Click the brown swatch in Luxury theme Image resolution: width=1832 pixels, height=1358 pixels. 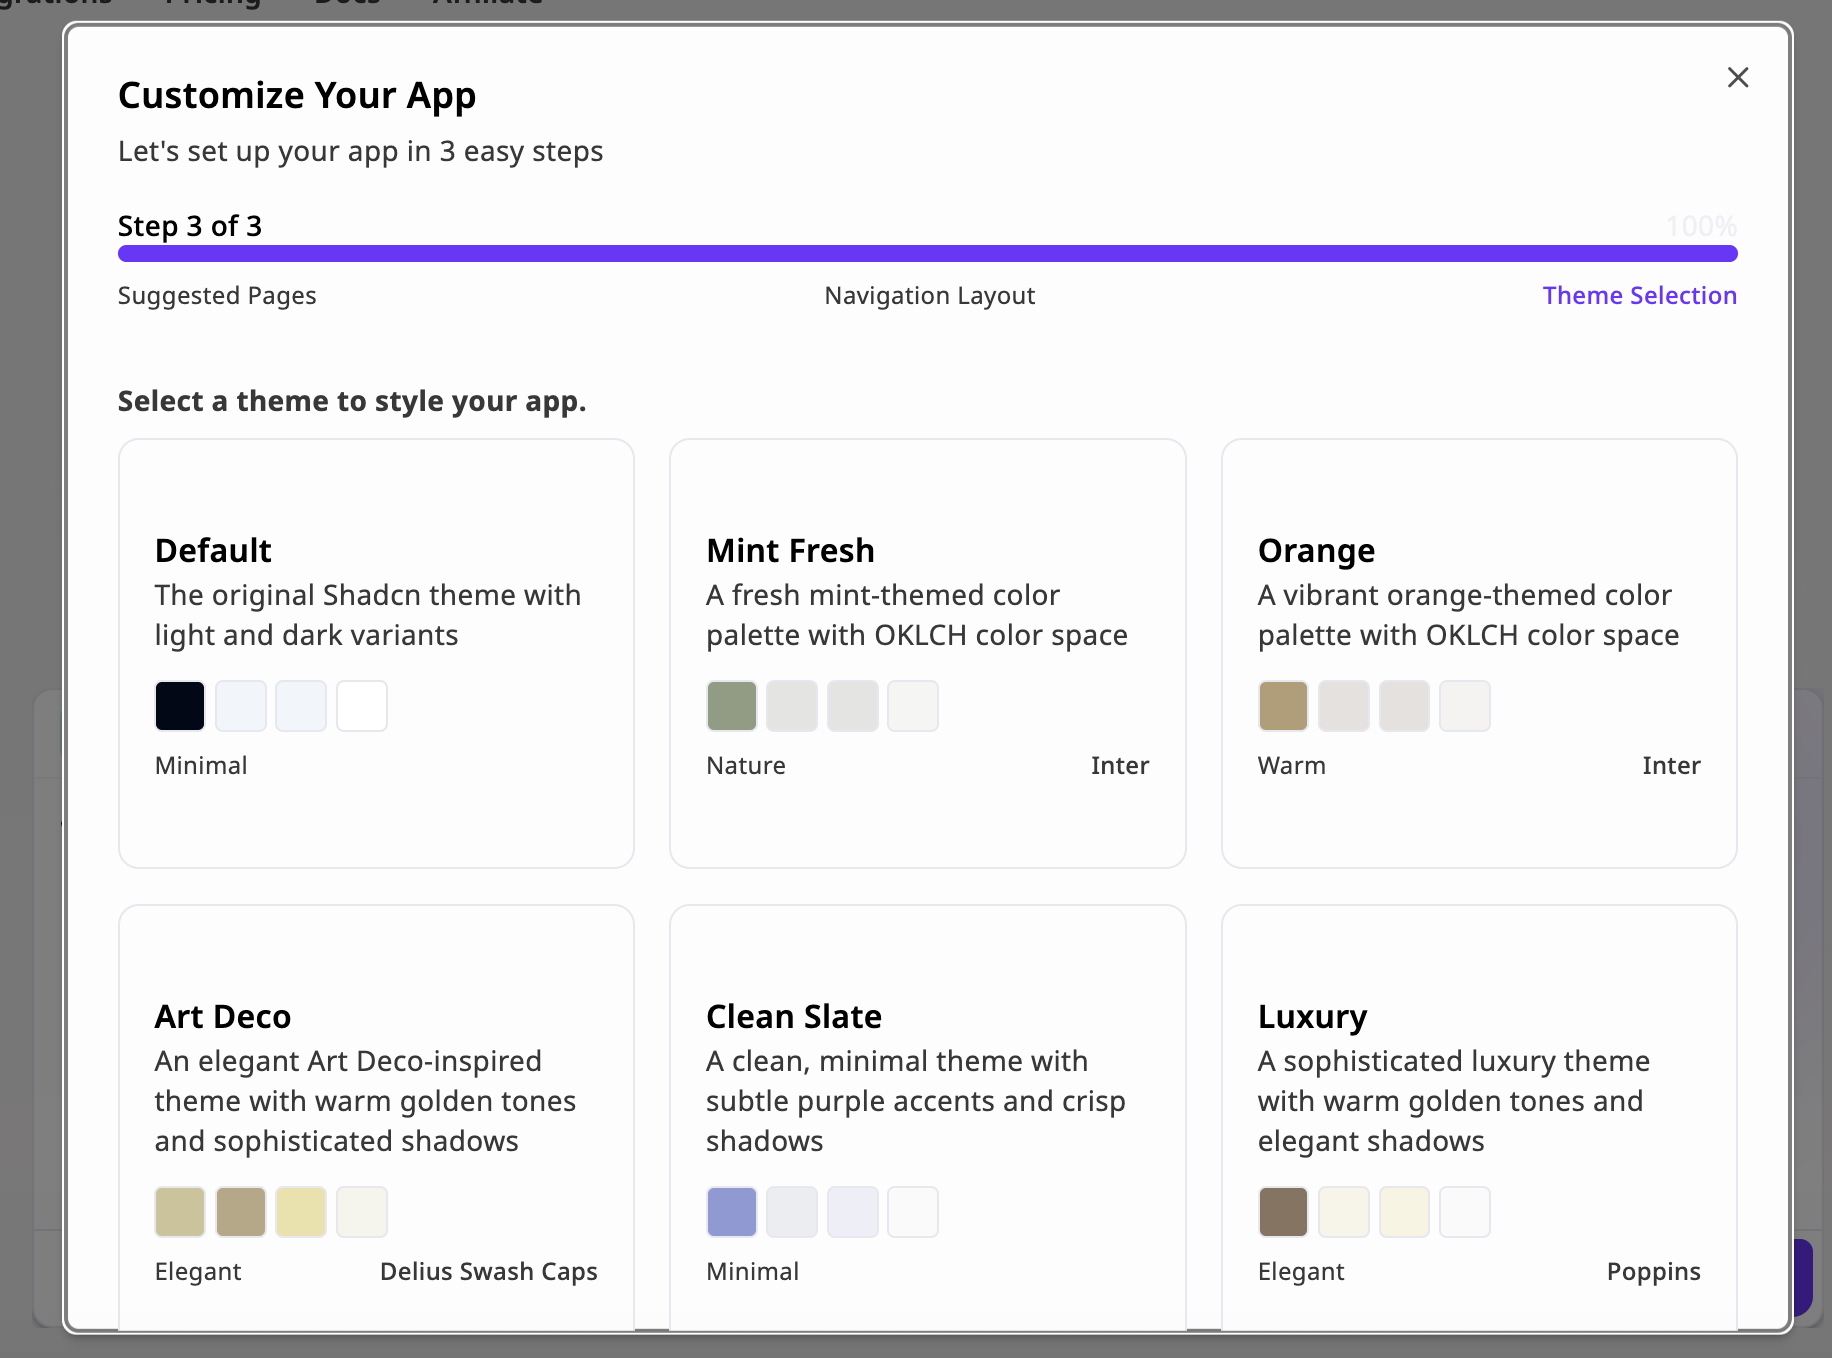(x=1283, y=1211)
